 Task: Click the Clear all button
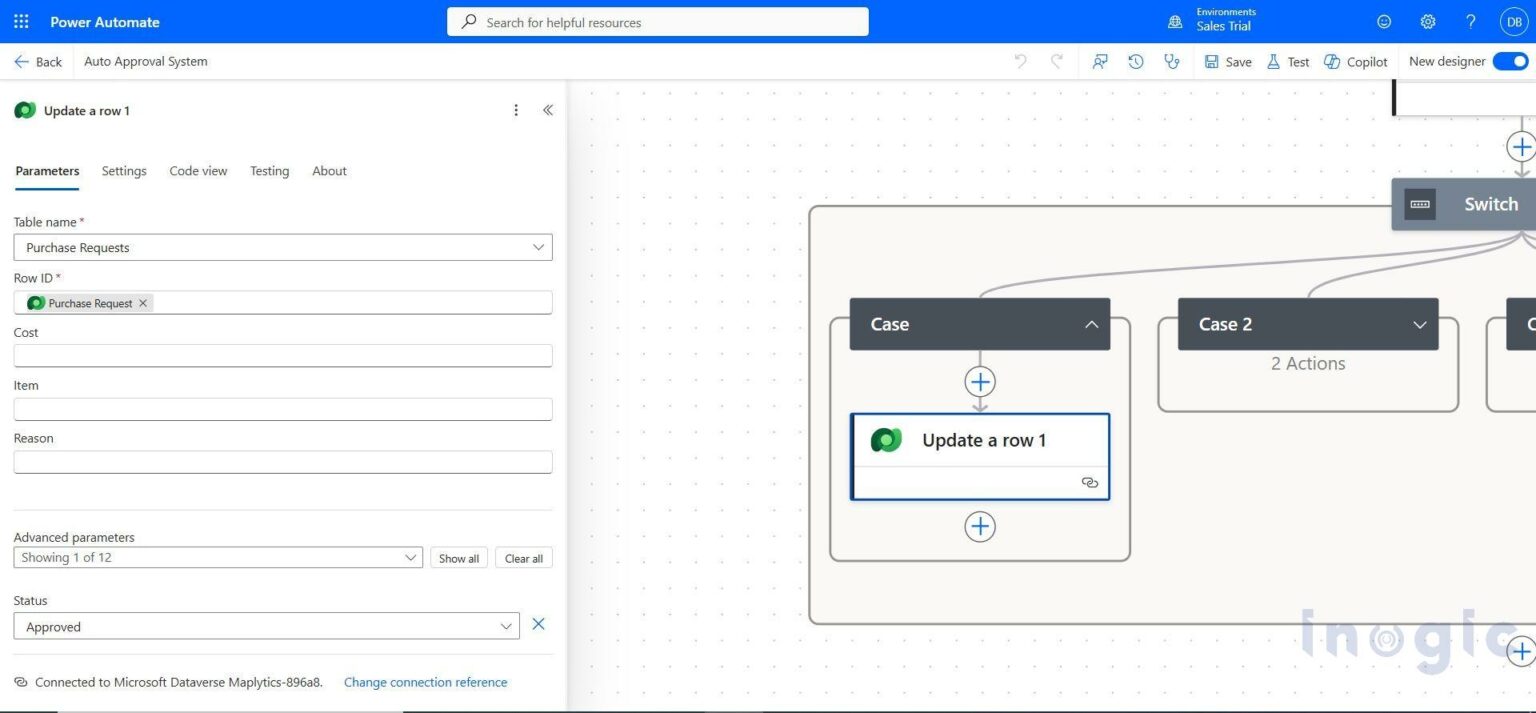tap(524, 558)
